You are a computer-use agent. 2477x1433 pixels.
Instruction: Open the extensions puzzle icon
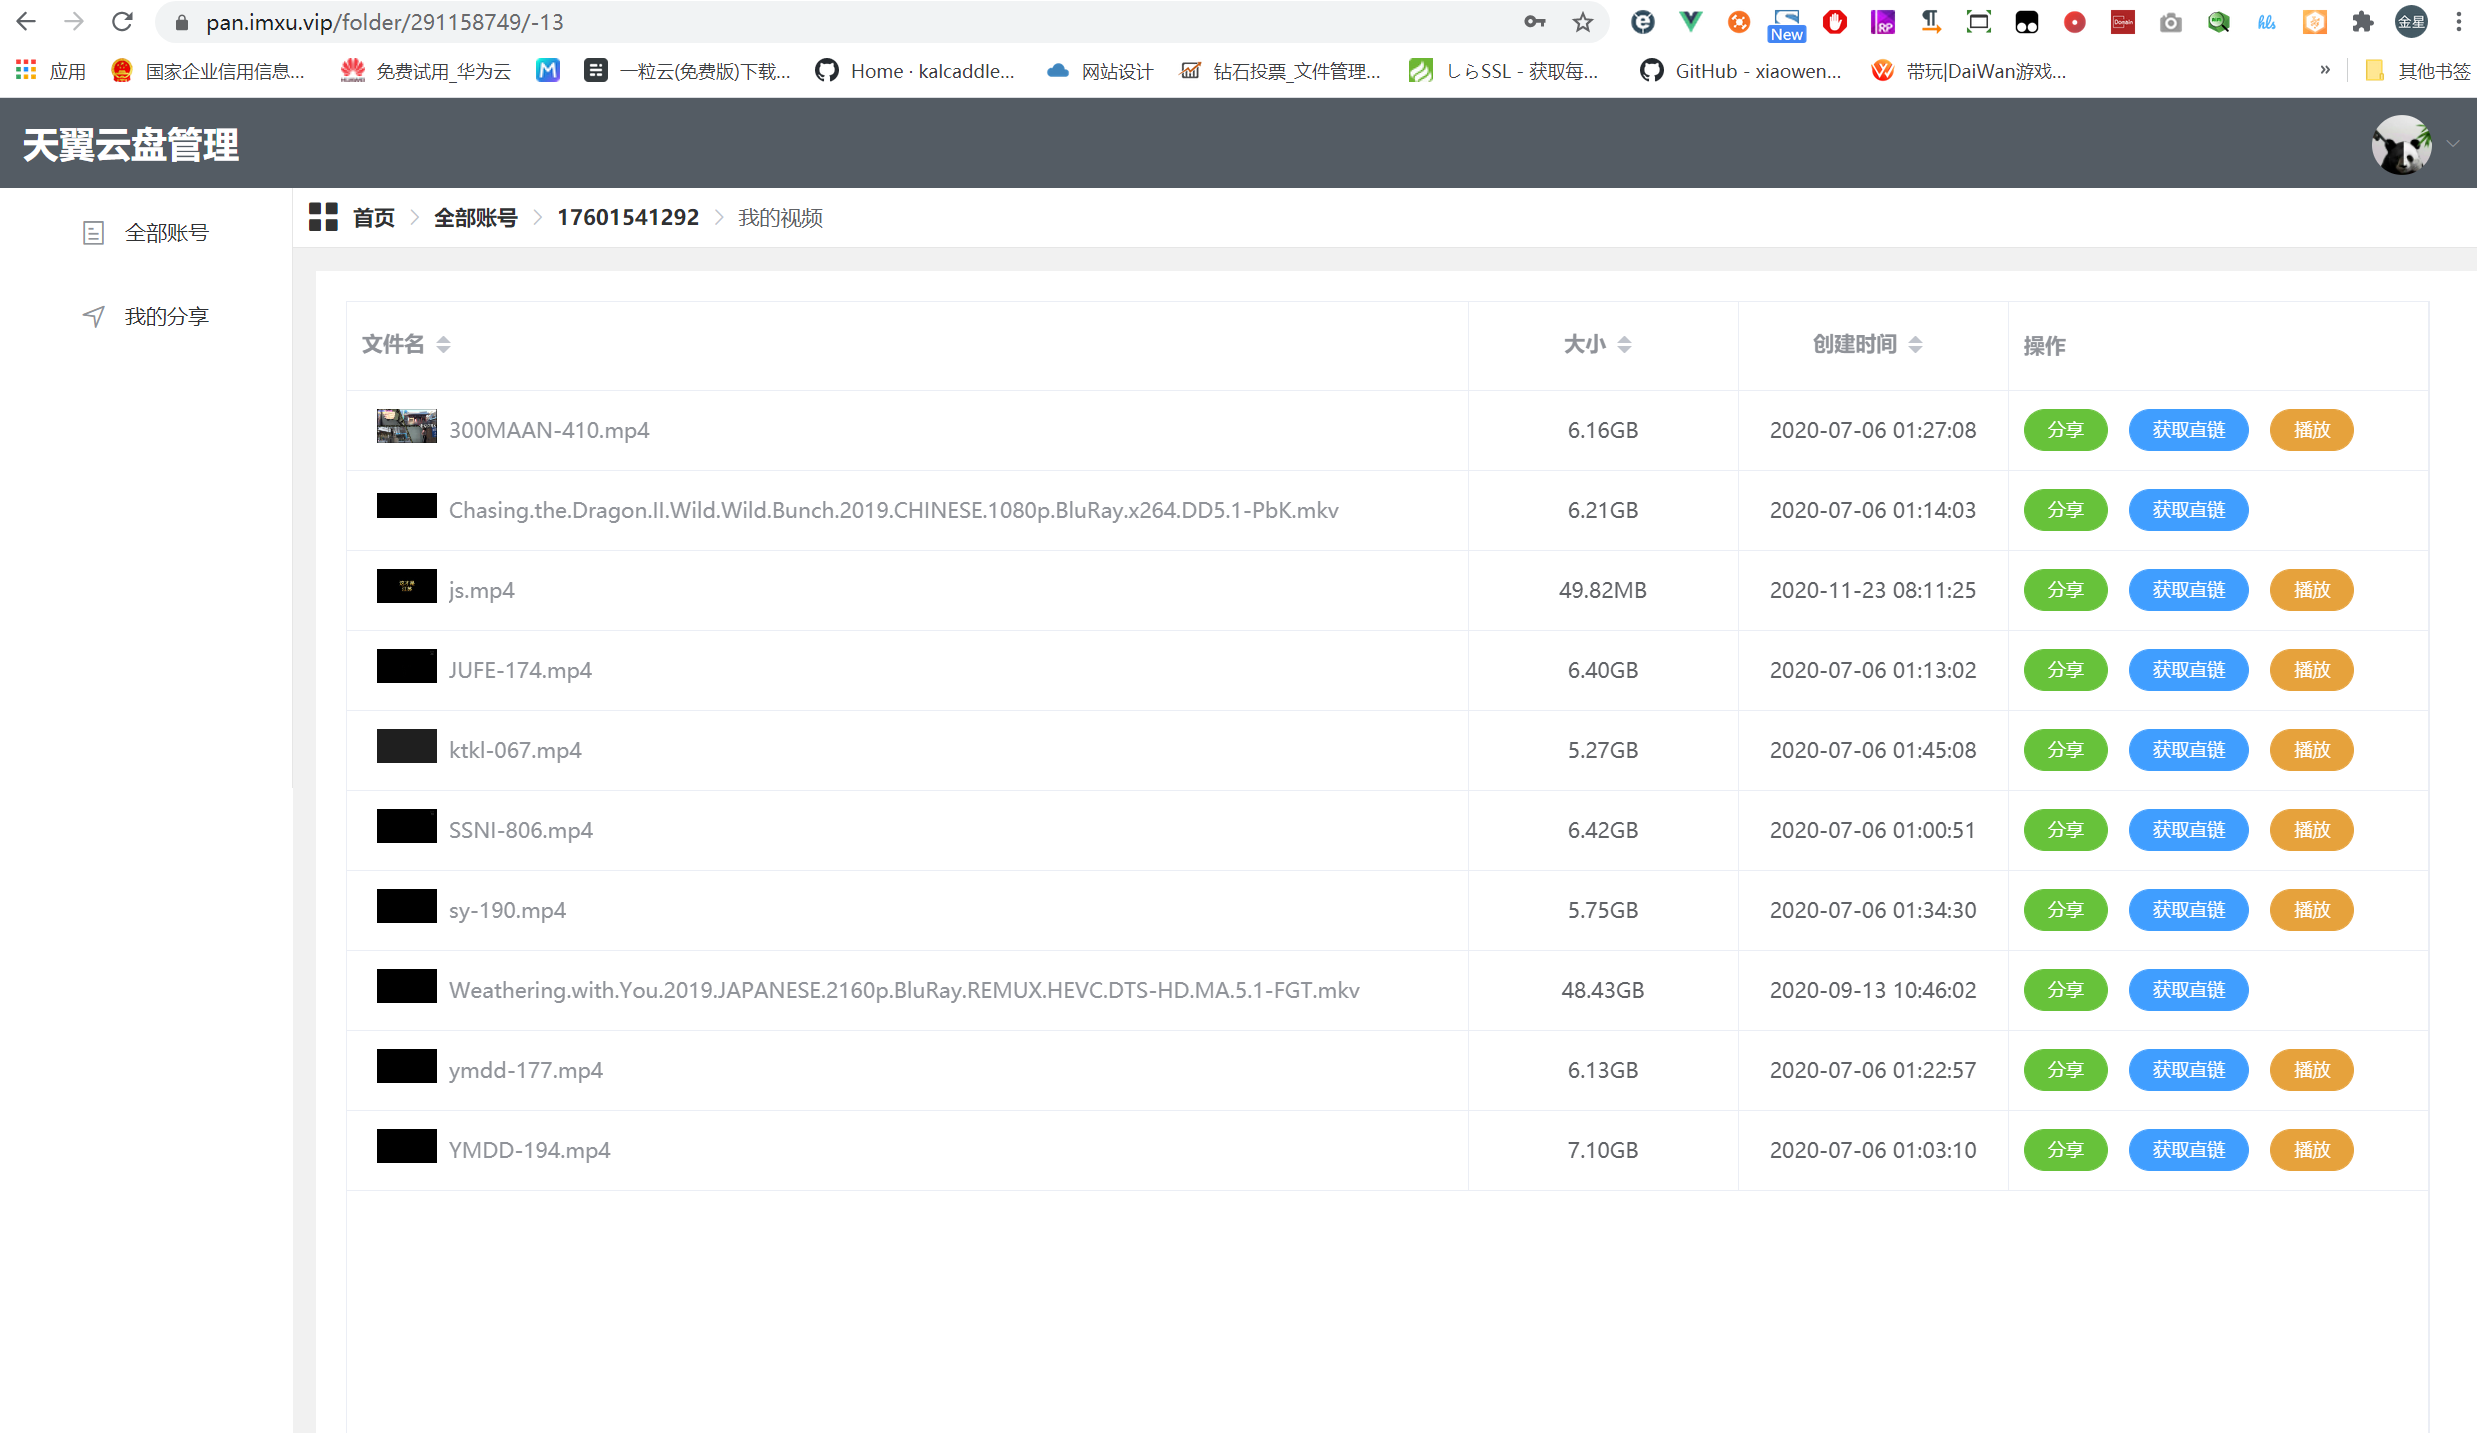(2363, 22)
